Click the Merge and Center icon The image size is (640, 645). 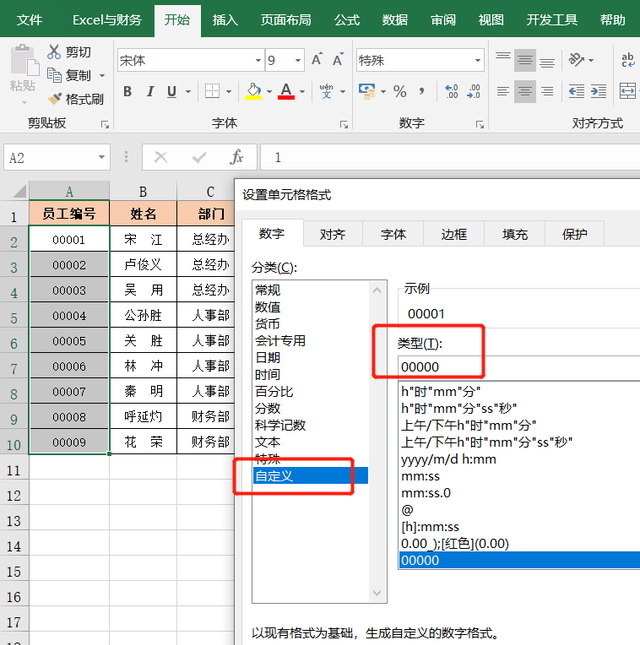coord(628,91)
